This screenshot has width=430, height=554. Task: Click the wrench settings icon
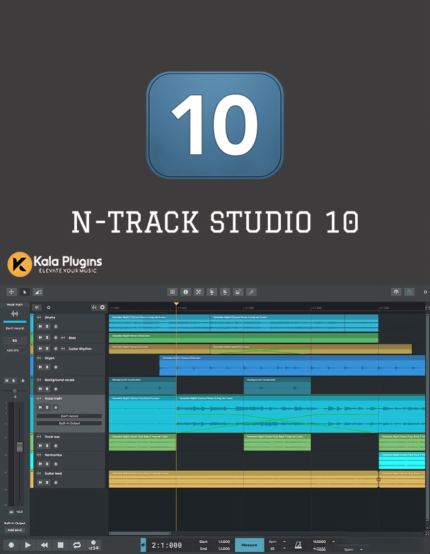(251, 292)
